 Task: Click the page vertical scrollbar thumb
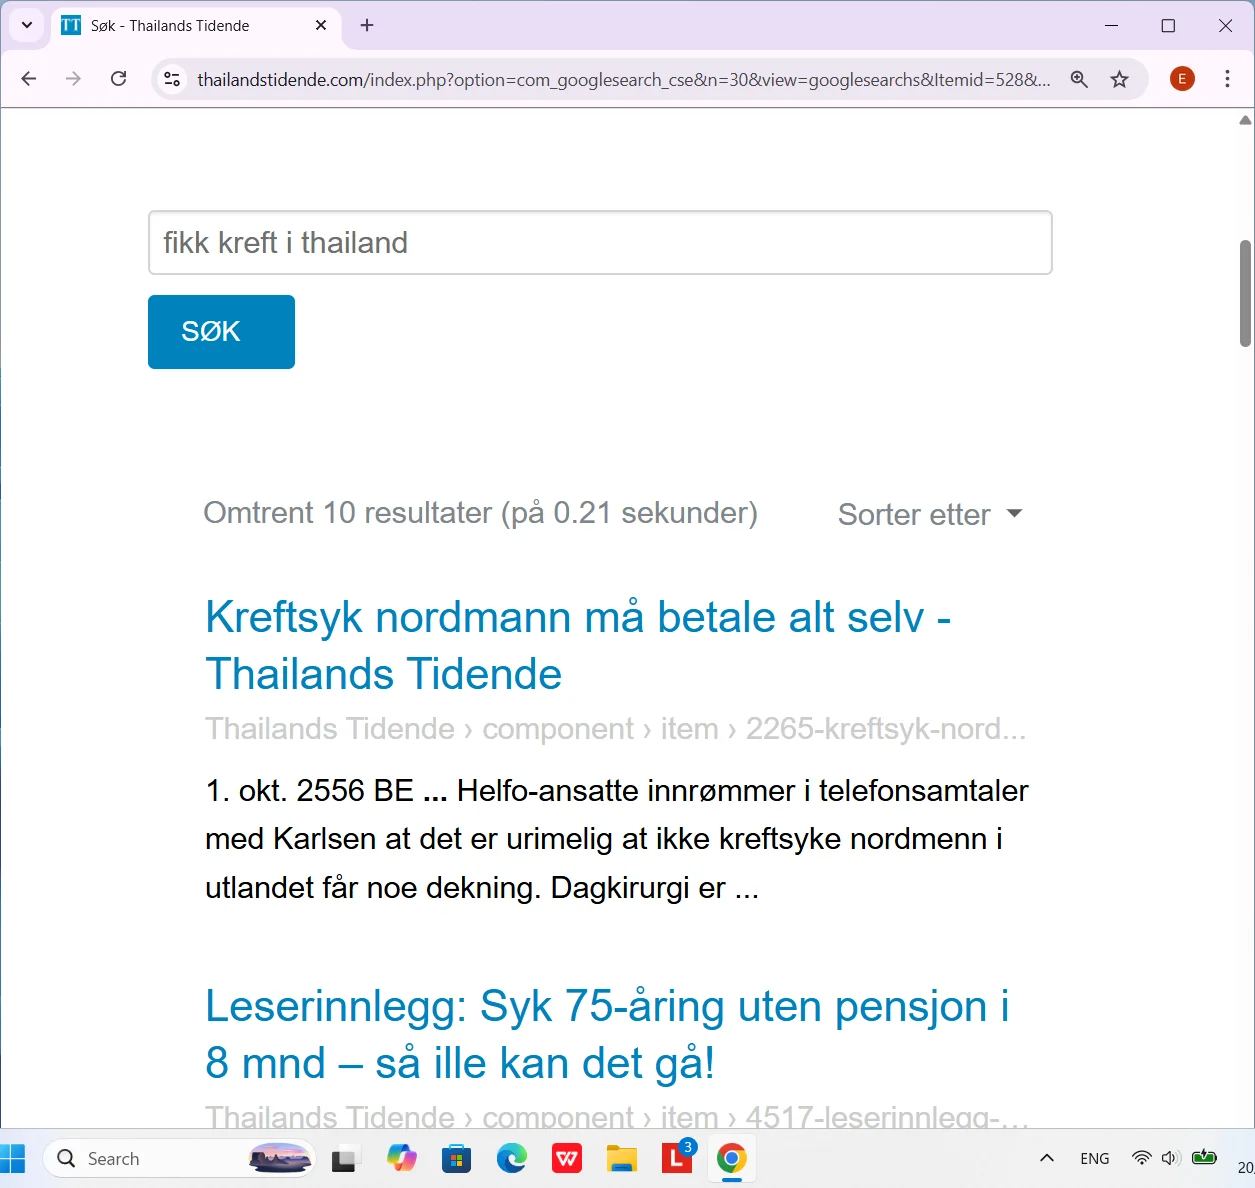(x=1245, y=293)
